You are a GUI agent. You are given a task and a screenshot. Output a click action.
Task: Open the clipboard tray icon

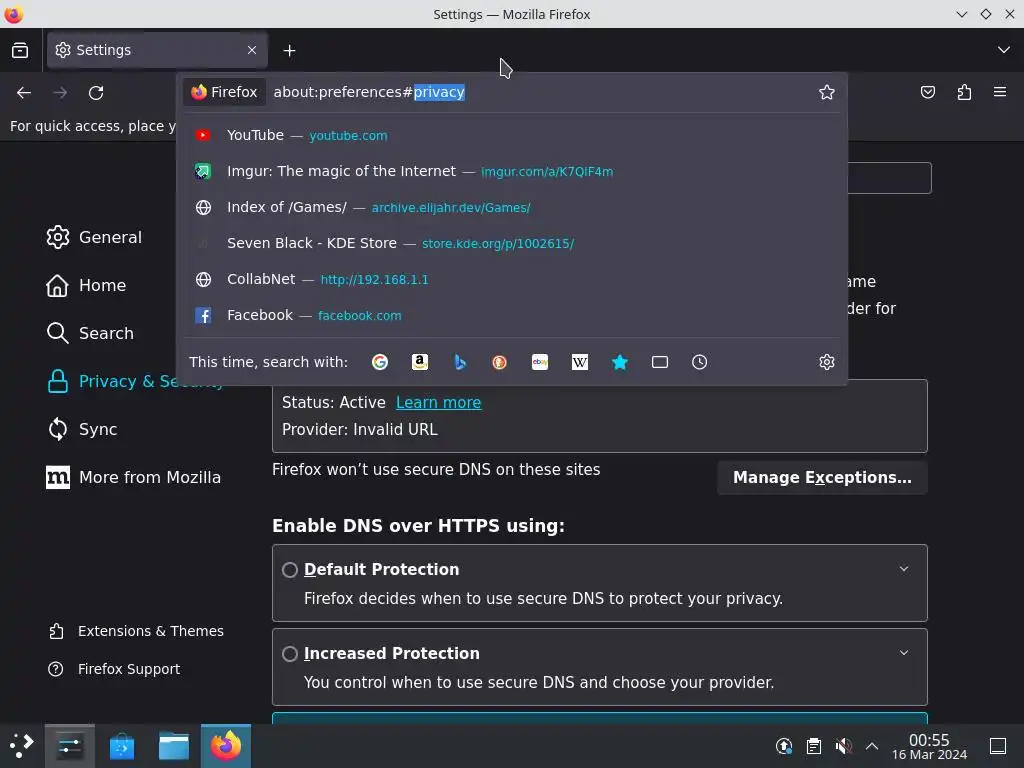814,746
